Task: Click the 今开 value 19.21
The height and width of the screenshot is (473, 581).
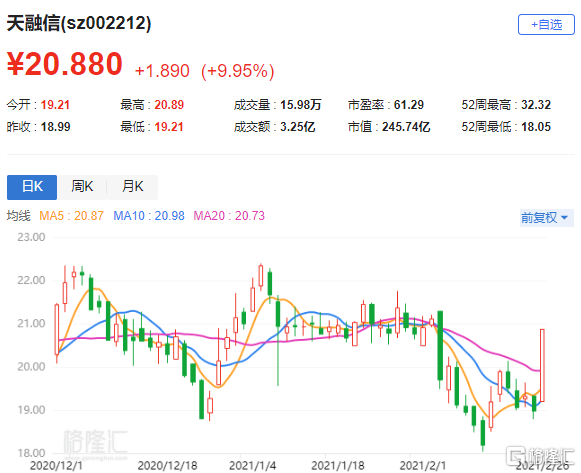Action: click(x=55, y=105)
